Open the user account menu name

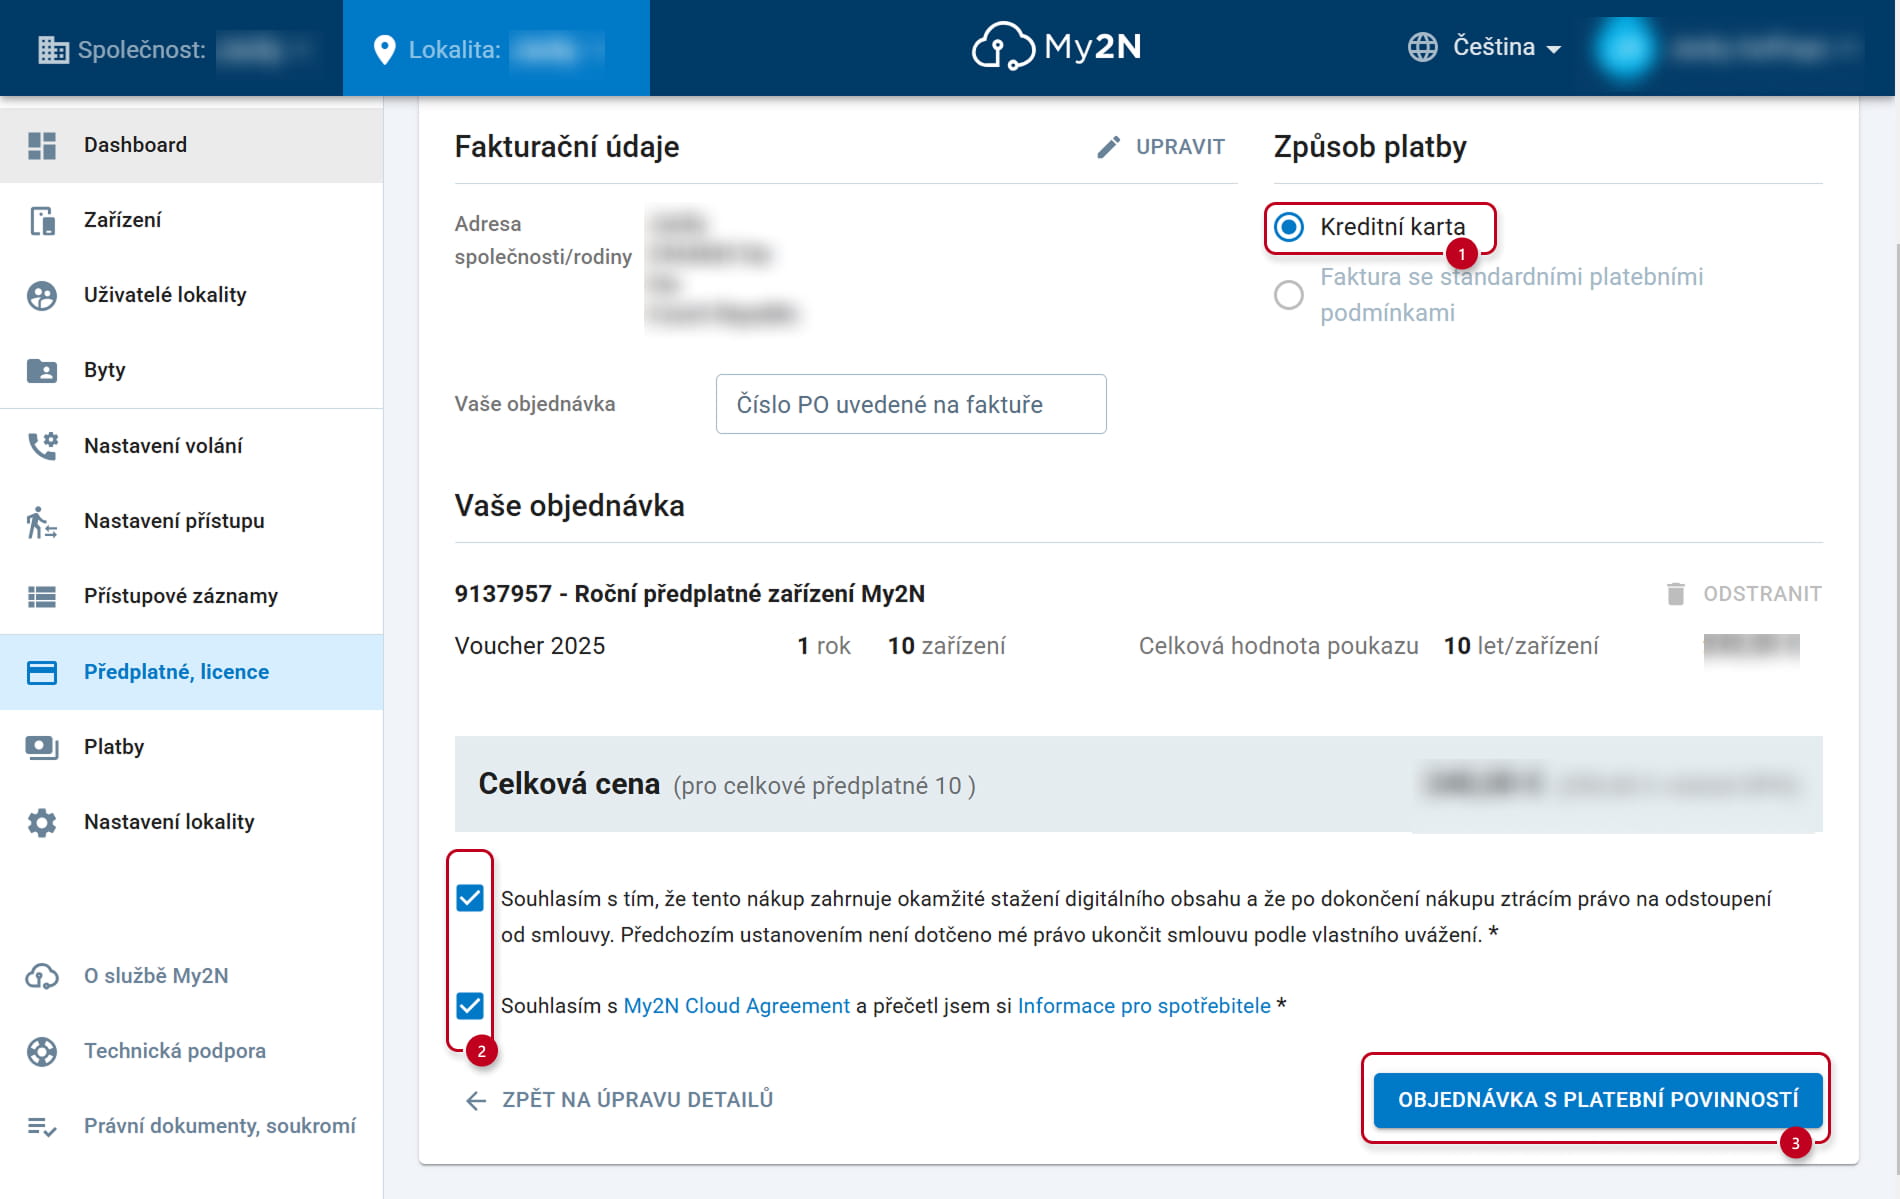[x=1765, y=48]
